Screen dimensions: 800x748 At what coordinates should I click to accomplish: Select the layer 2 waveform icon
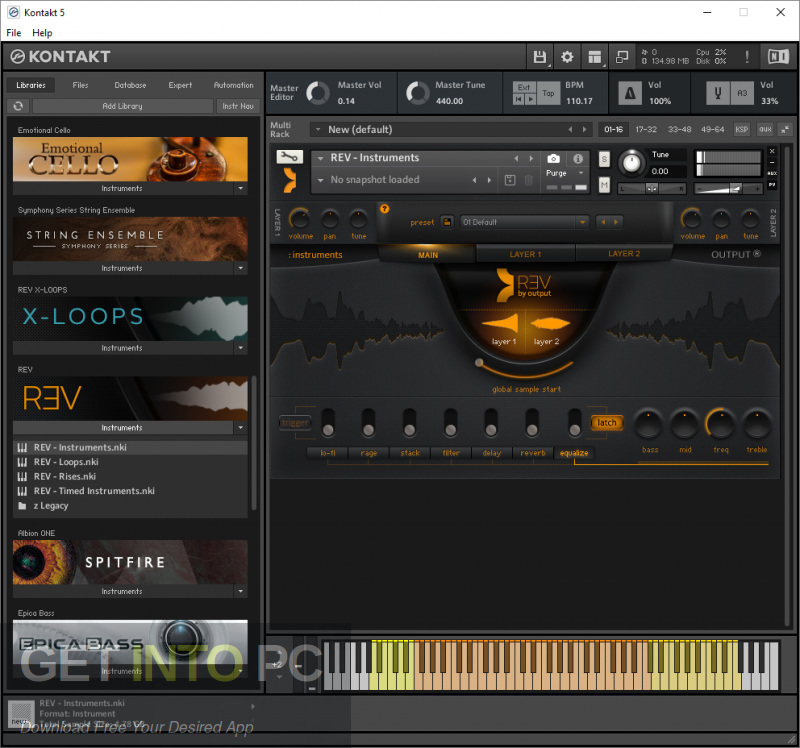[550, 324]
